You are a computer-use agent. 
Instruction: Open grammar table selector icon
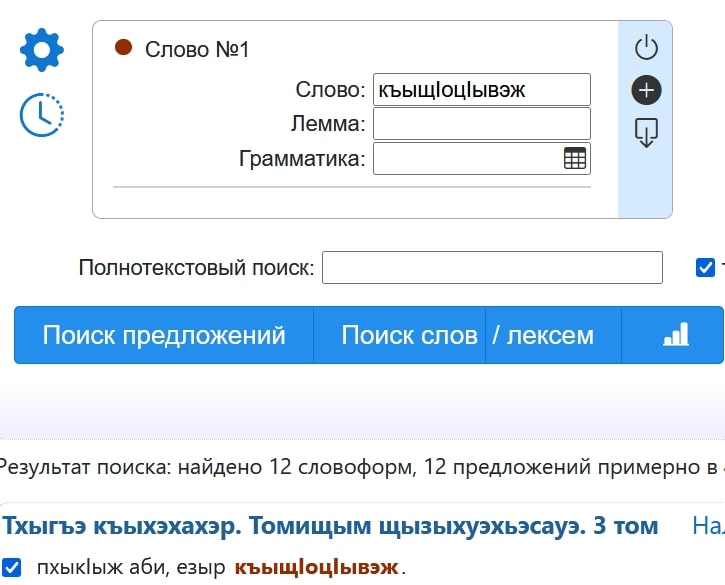point(575,158)
